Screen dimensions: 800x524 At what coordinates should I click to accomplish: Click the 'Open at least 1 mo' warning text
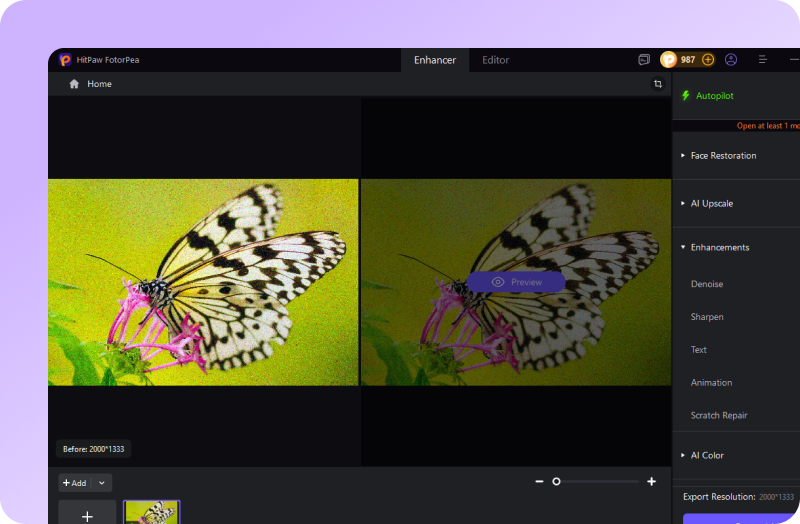[768, 126]
